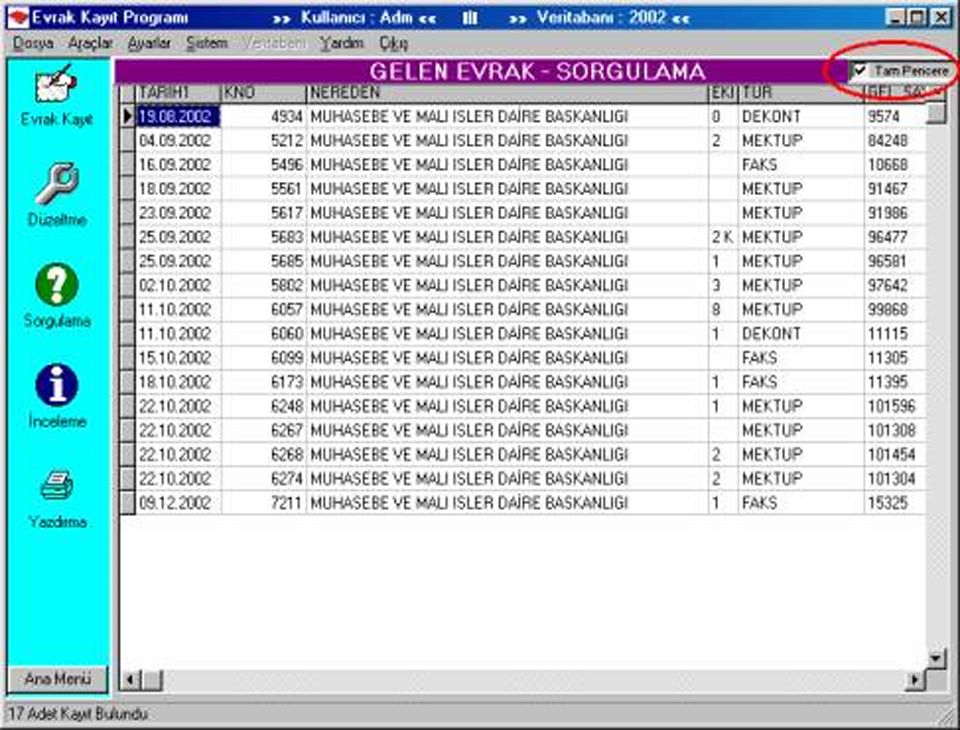Open the Yardım menu
The height and width of the screenshot is (730, 960).
[341, 43]
